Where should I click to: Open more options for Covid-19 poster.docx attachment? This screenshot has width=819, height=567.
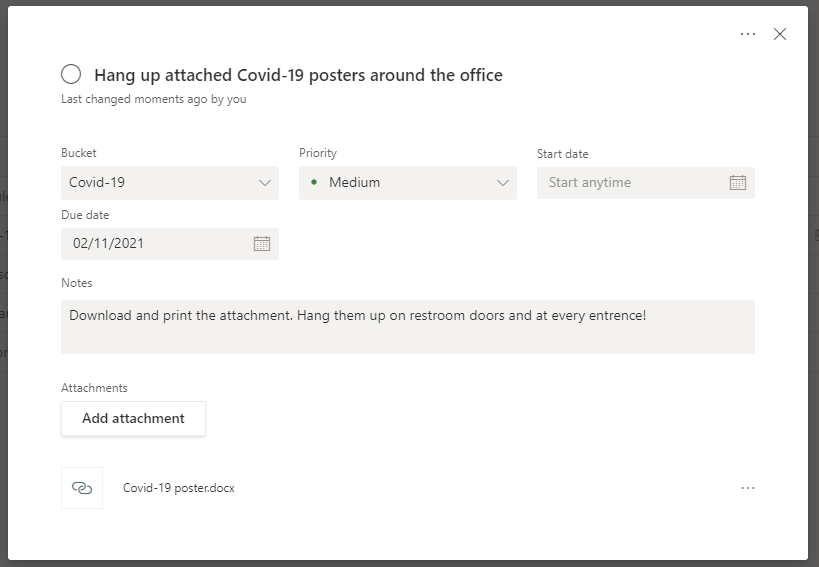coord(748,488)
